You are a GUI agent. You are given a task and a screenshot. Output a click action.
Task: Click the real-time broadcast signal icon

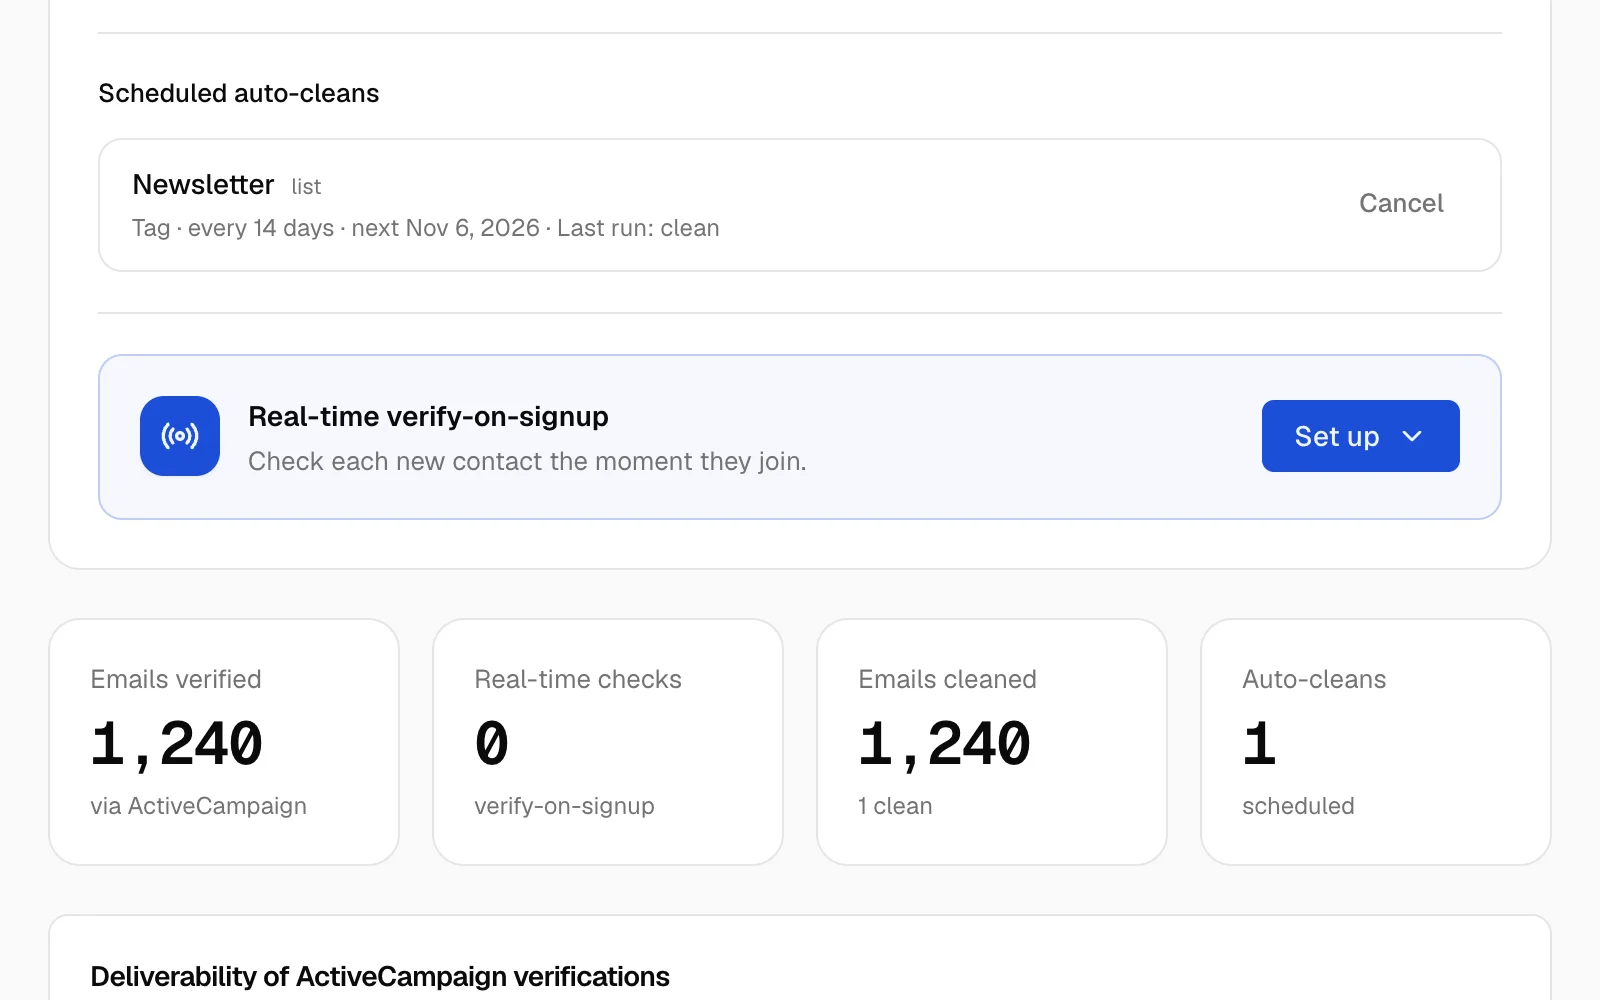(x=180, y=436)
